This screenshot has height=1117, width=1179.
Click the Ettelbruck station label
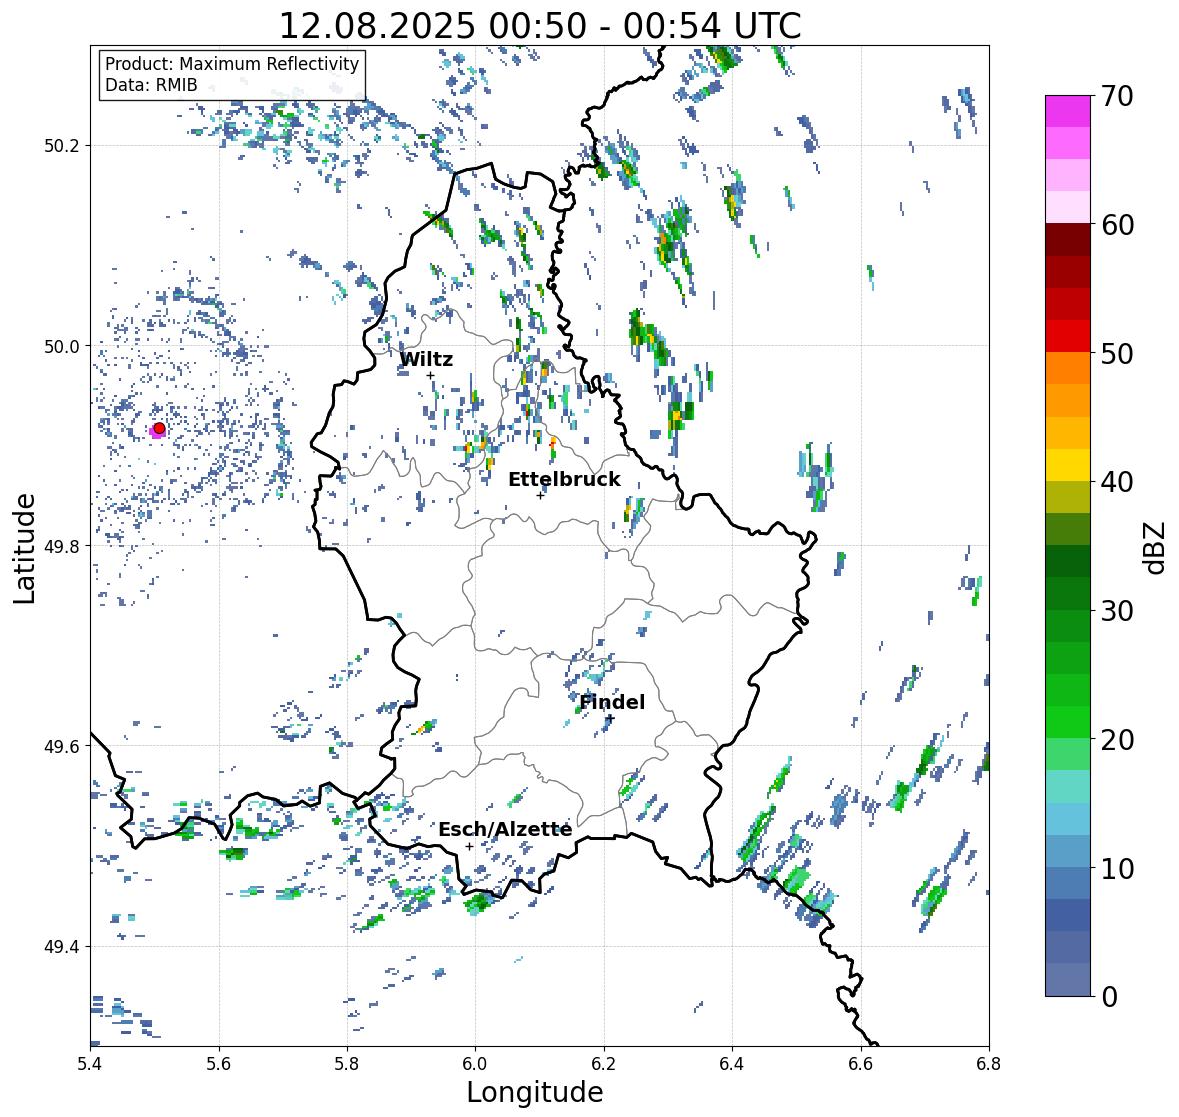click(x=565, y=480)
